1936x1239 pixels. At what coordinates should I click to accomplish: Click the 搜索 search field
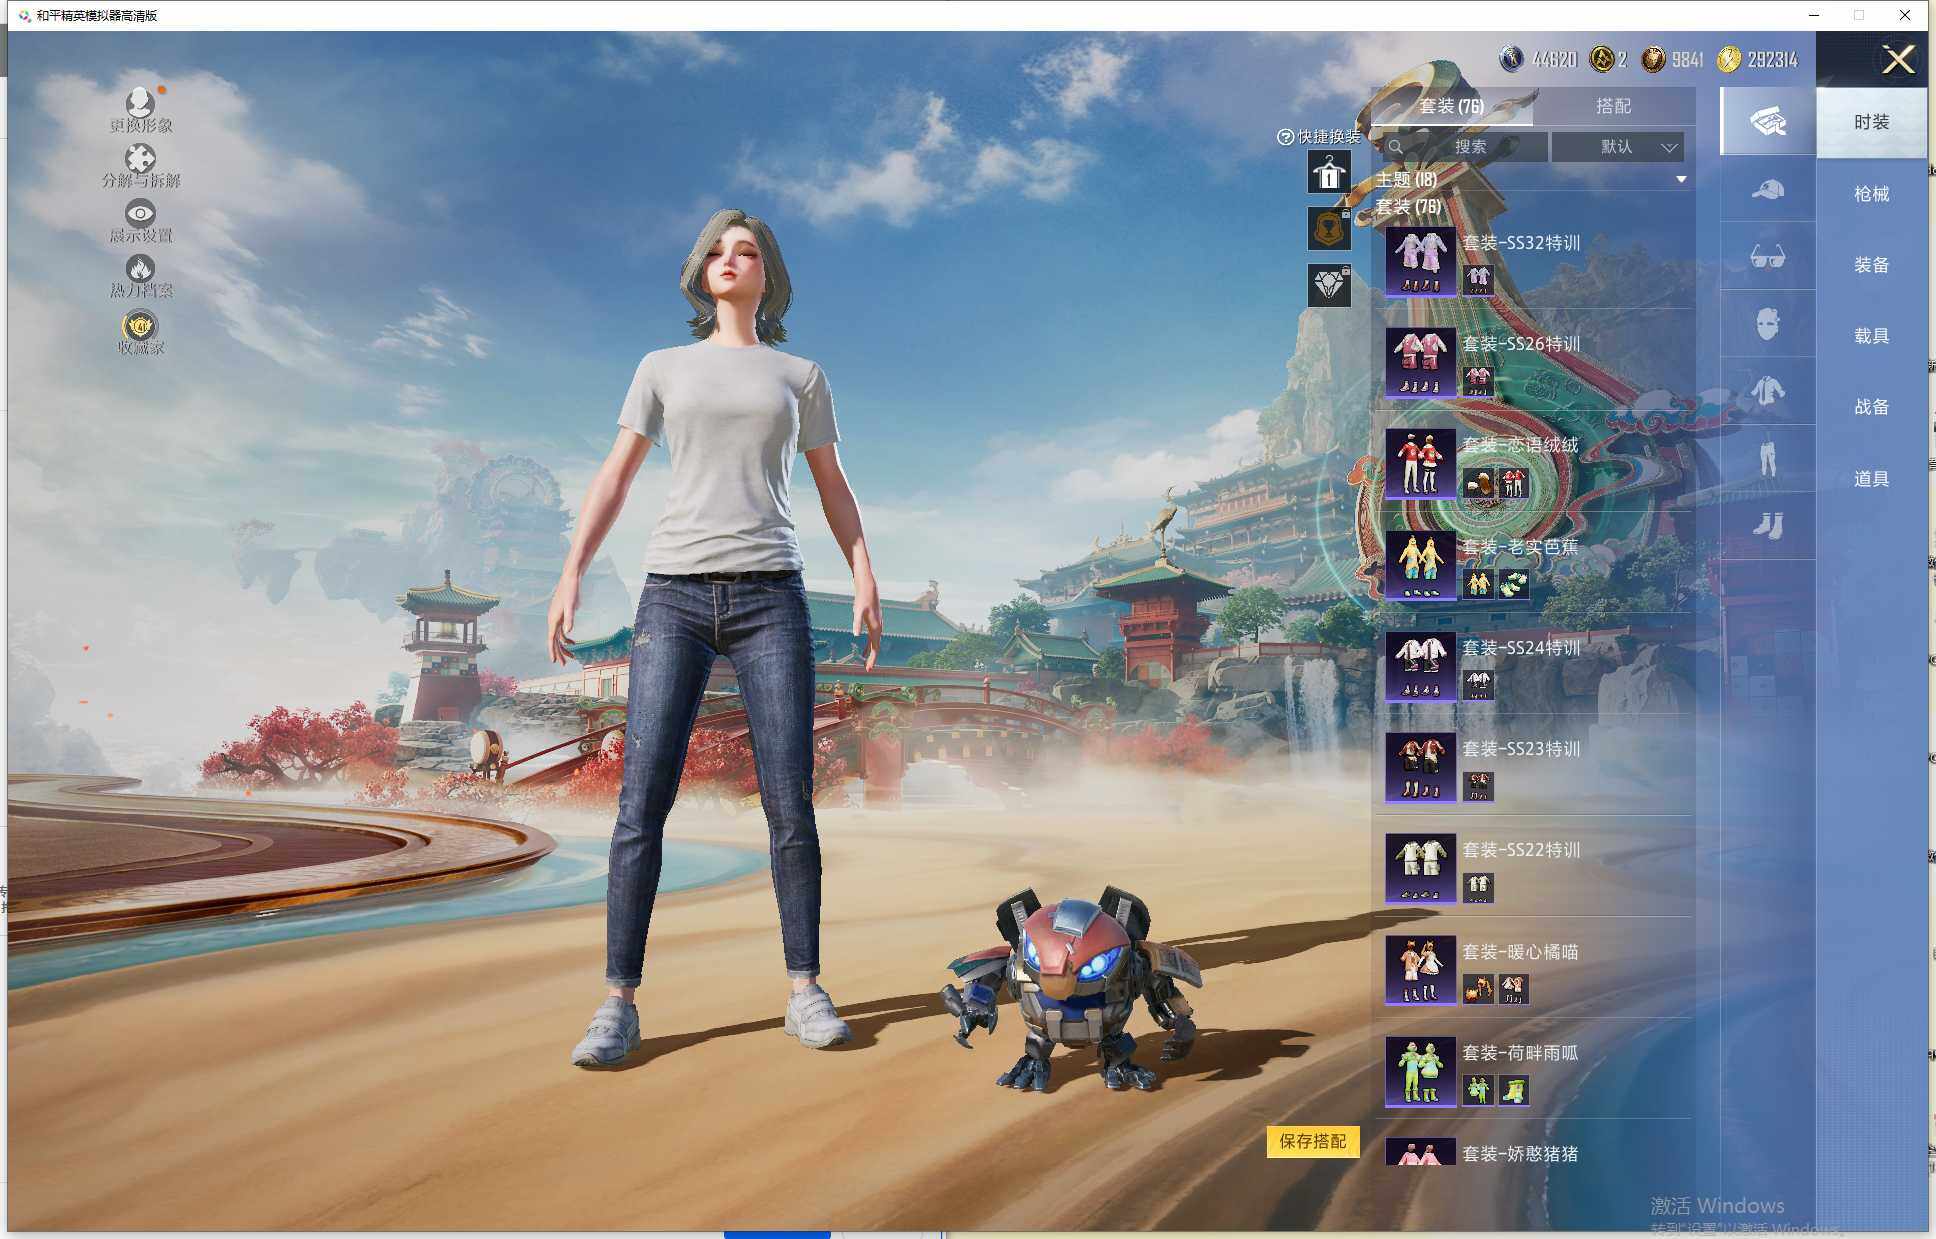click(1468, 147)
